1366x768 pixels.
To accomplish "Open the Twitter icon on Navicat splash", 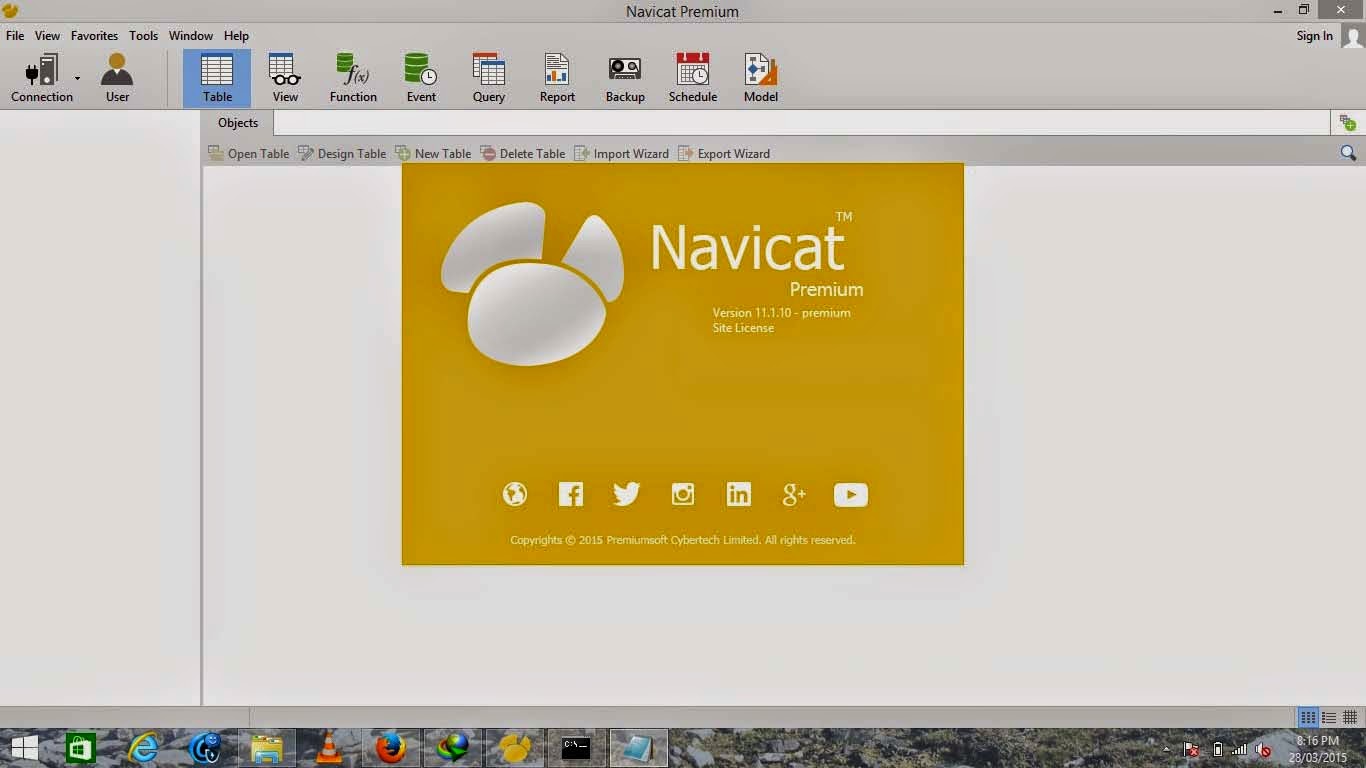I will [627, 494].
